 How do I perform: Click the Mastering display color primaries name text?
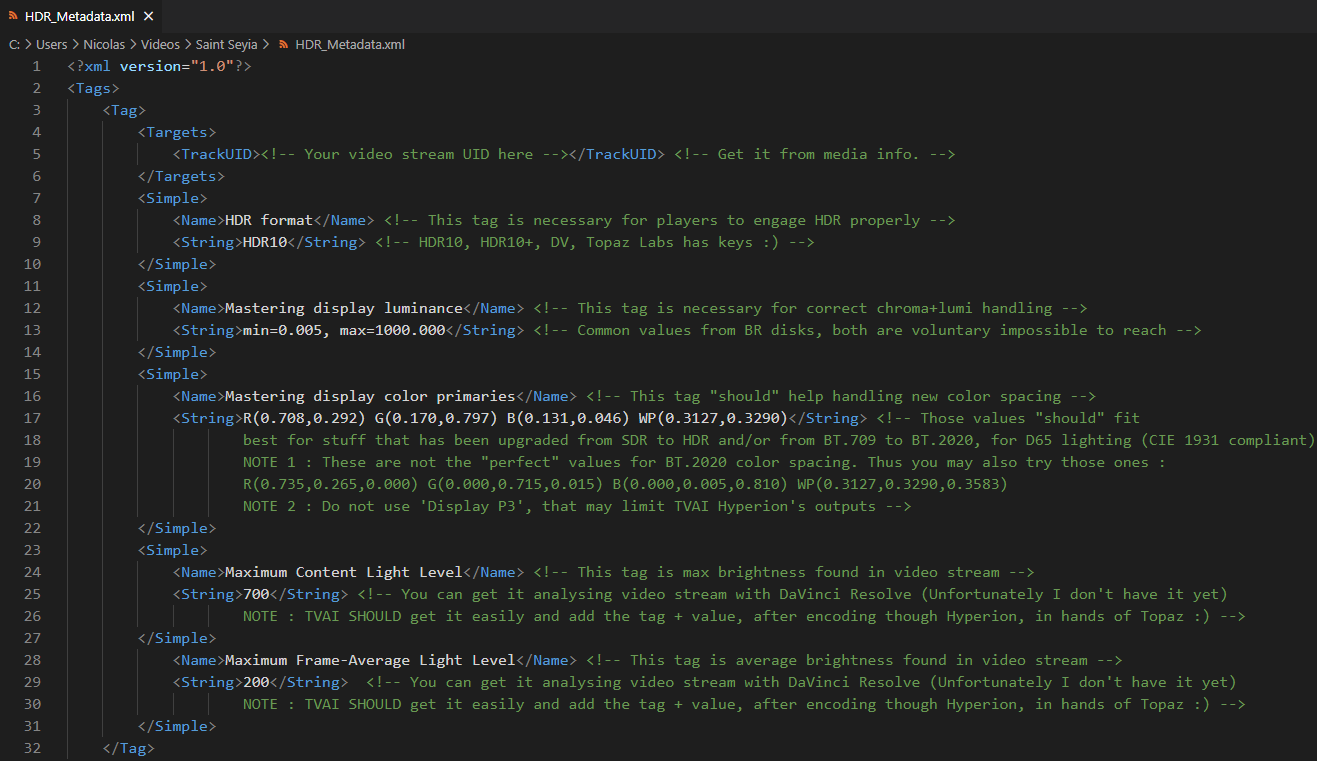(x=370, y=396)
